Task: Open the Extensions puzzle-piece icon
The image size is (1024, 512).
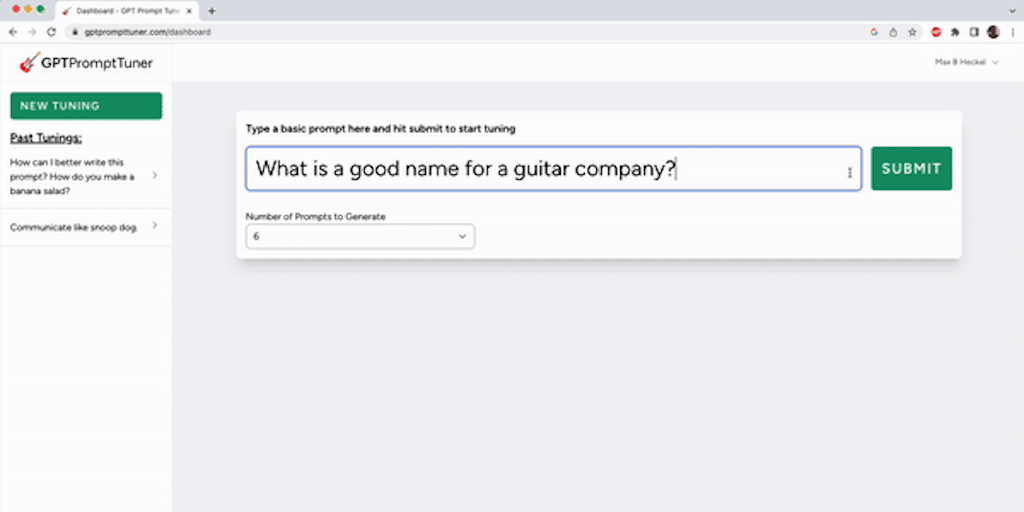Action: pyautogui.click(x=955, y=32)
